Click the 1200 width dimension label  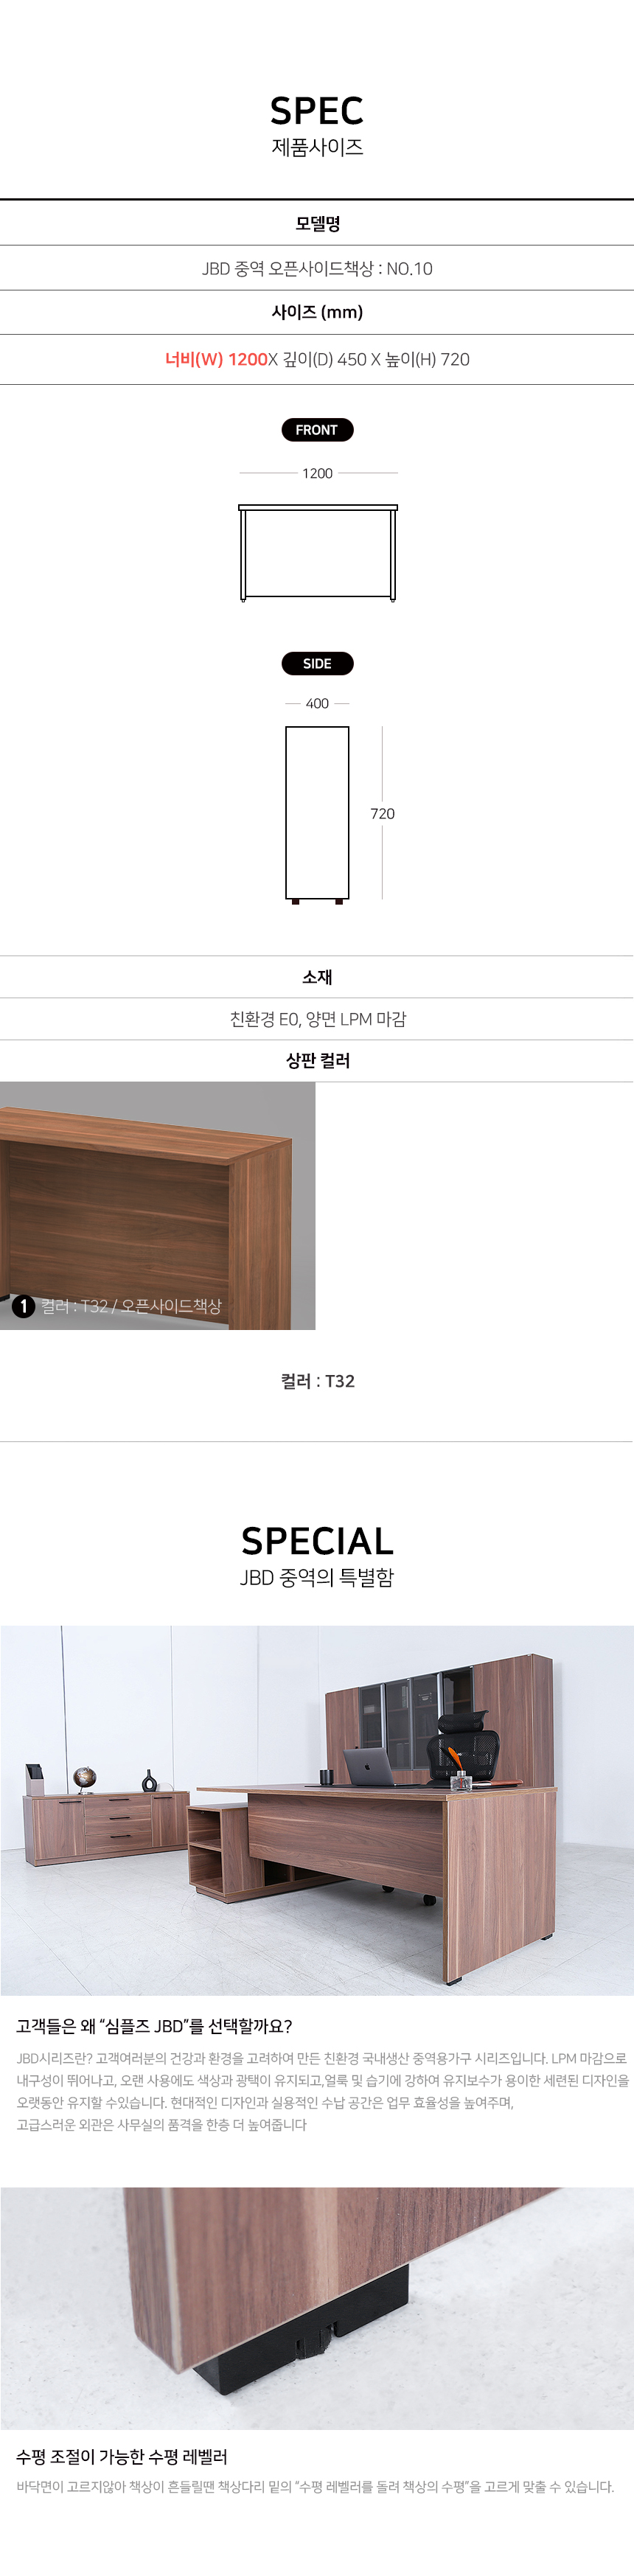click(317, 473)
